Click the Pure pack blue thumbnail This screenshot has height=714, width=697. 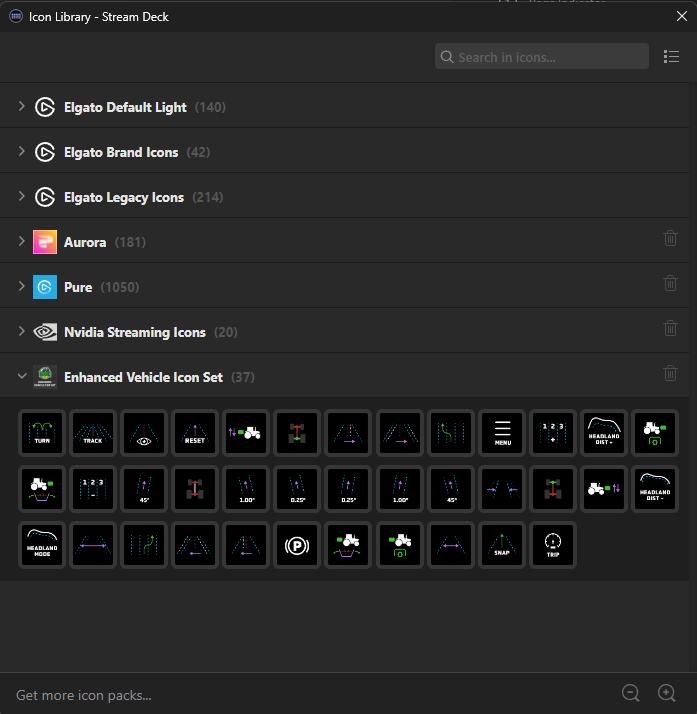45,287
